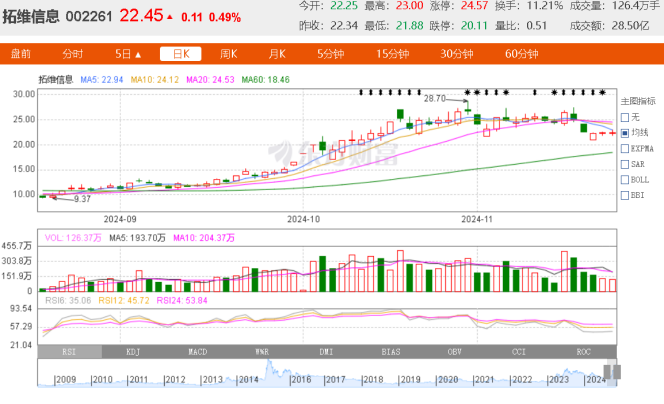Click the volume MA10: 204.37万 label

pos(204,238)
